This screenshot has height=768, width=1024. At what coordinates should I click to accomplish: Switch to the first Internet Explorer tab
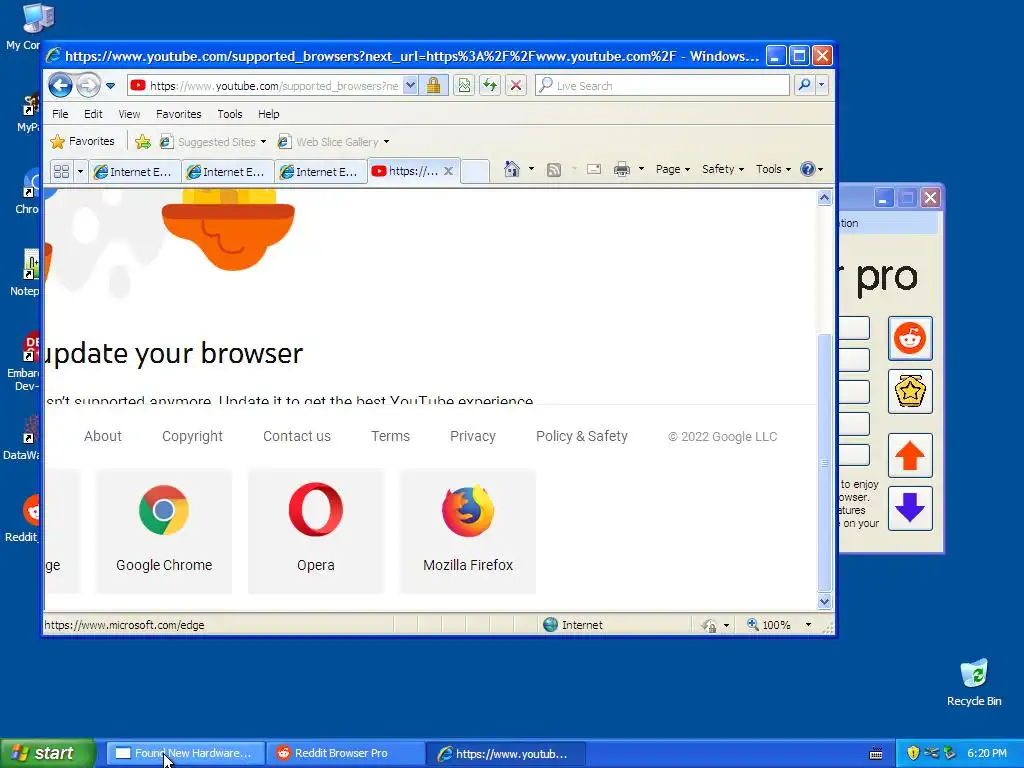134,172
